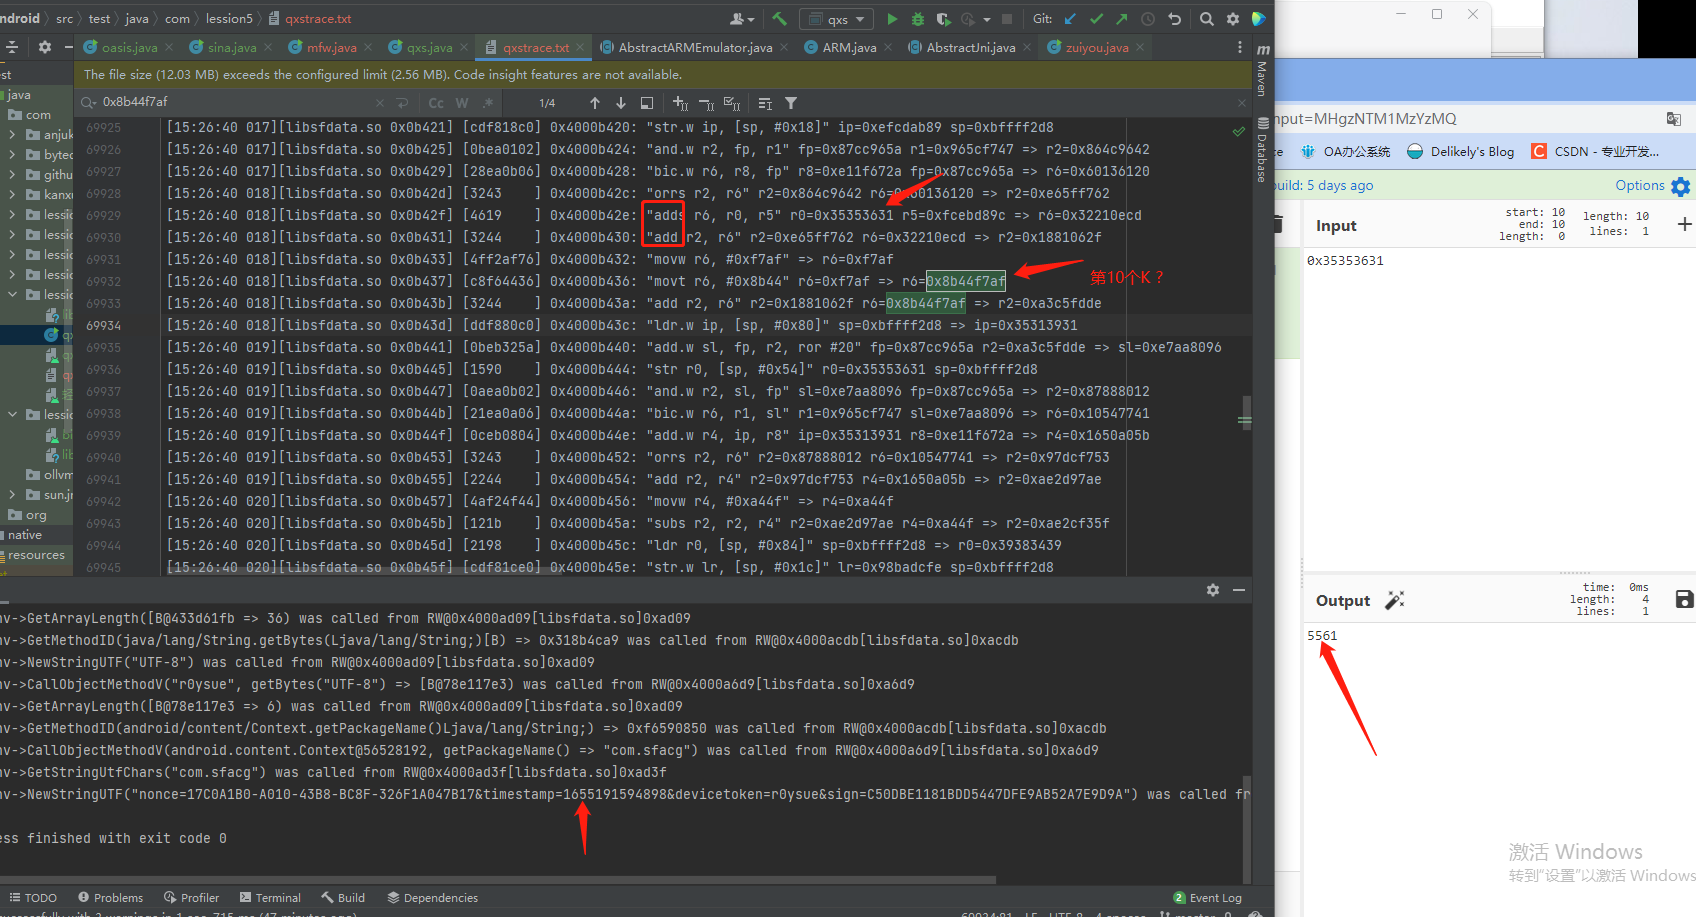Switch to the qxs.java tab
The height and width of the screenshot is (917, 1696).
click(x=429, y=47)
